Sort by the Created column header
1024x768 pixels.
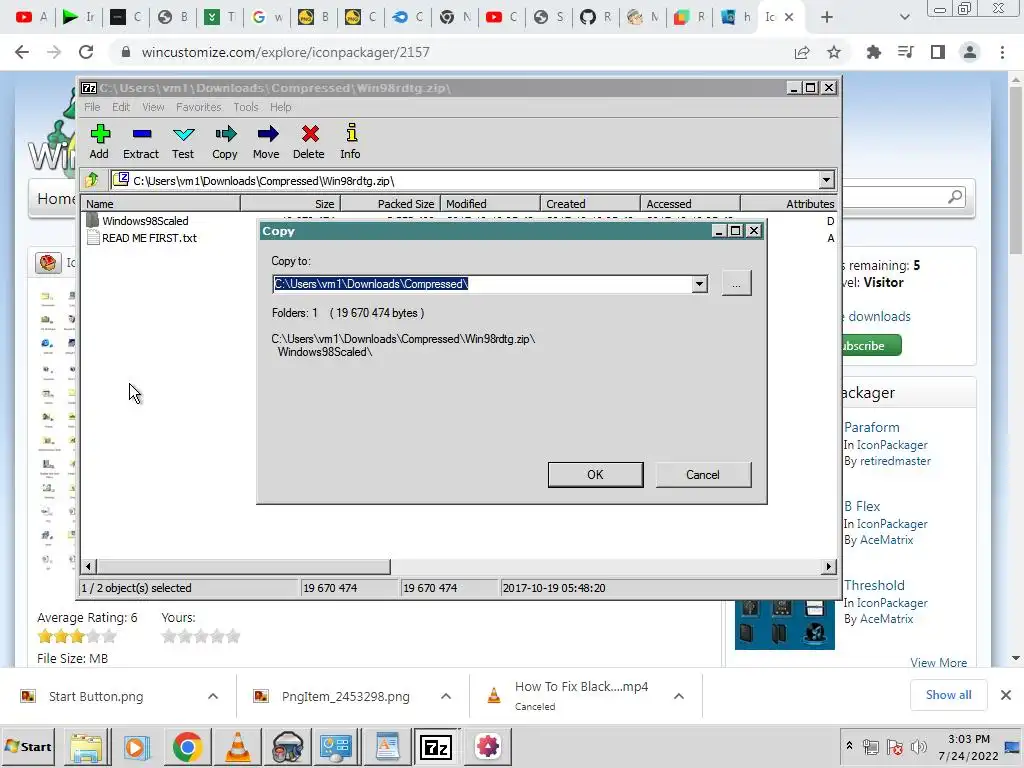point(590,204)
